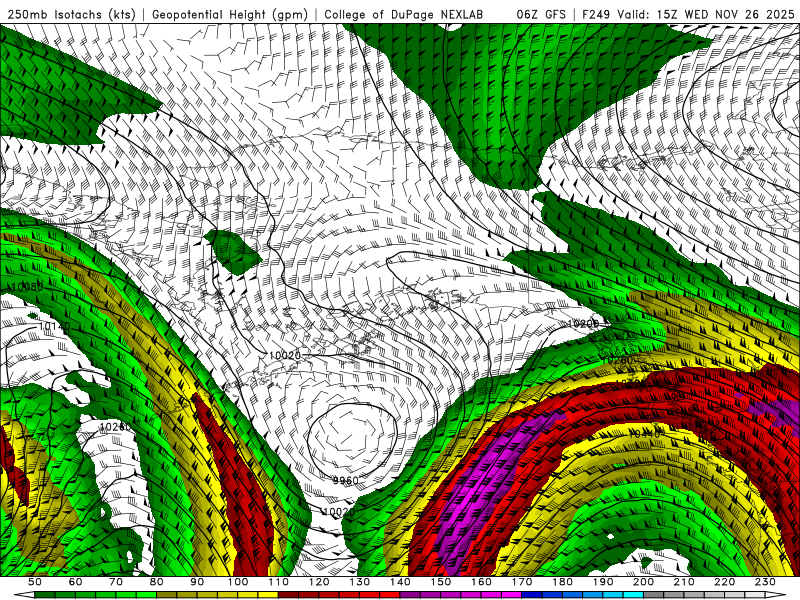This screenshot has width=800, height=600.
Task: Click the 50 kt value on color scale
Action: tap(35, 582)
